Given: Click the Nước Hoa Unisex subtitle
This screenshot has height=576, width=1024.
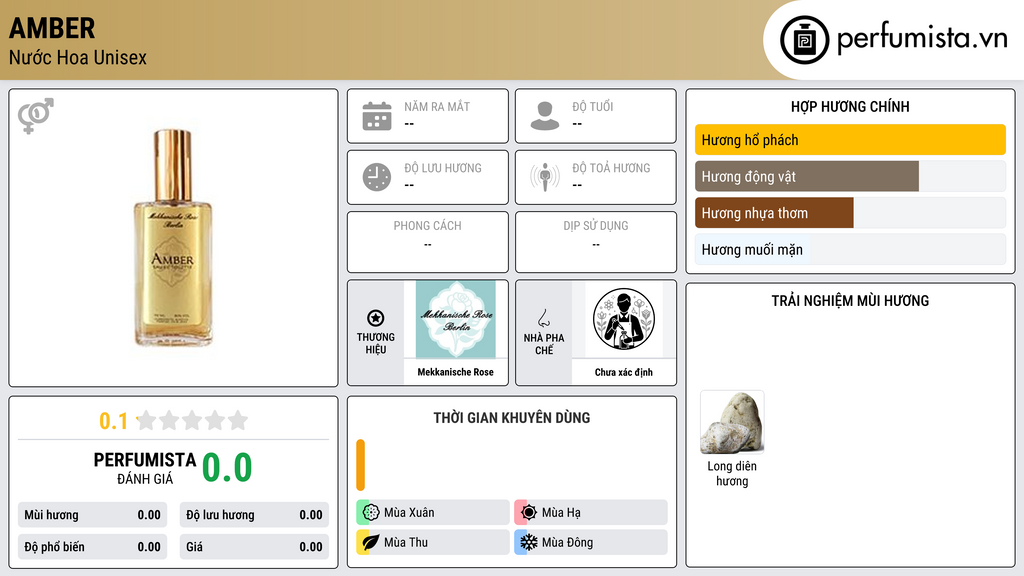Looking at the screenshot, I should coord(78,58).
